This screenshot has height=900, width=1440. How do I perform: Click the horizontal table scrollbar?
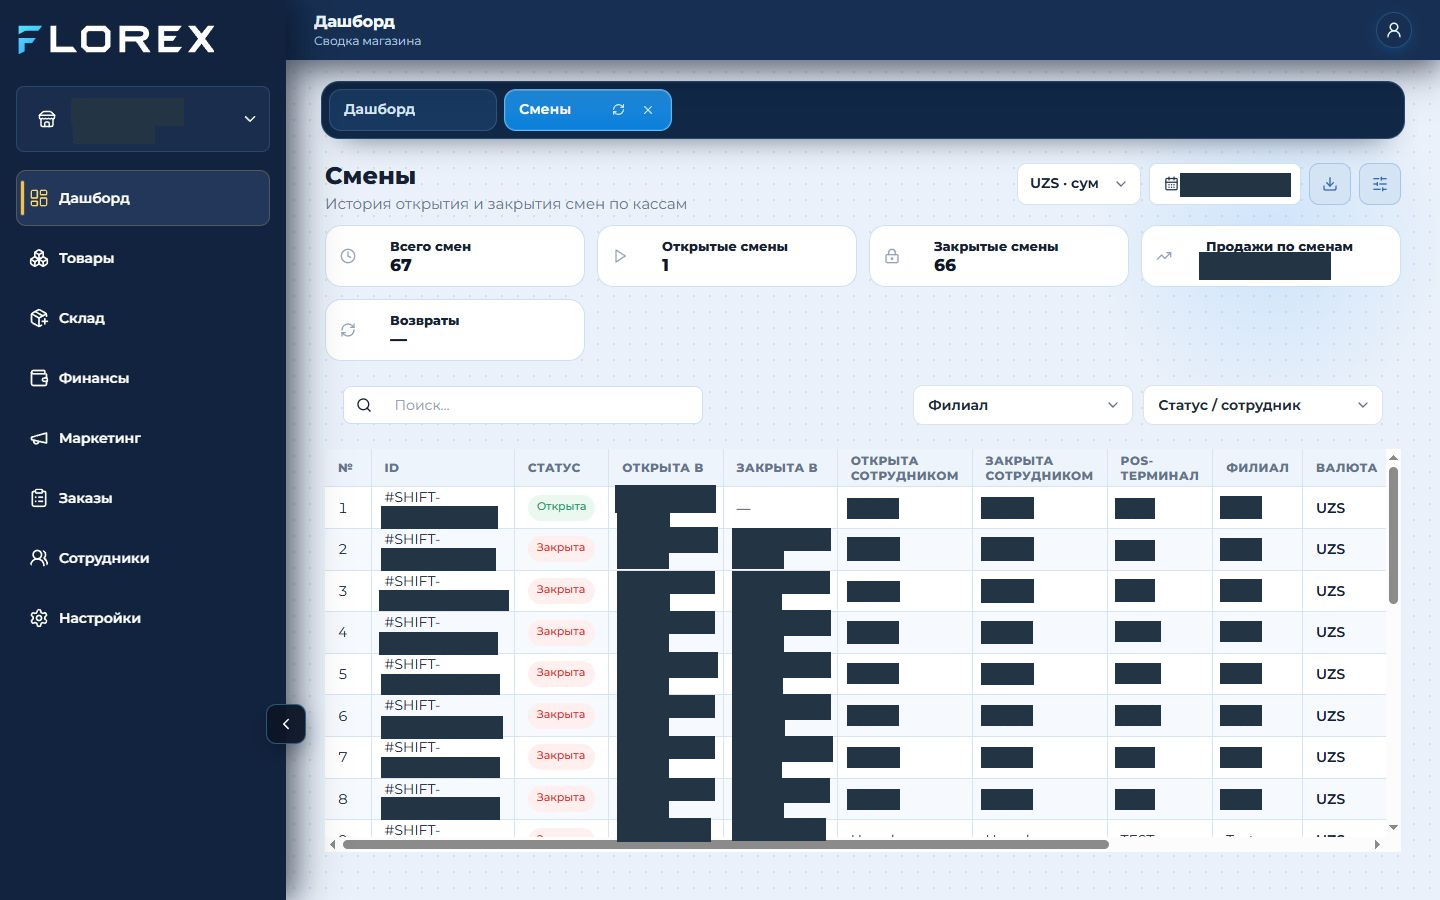[x=726, y=845]
